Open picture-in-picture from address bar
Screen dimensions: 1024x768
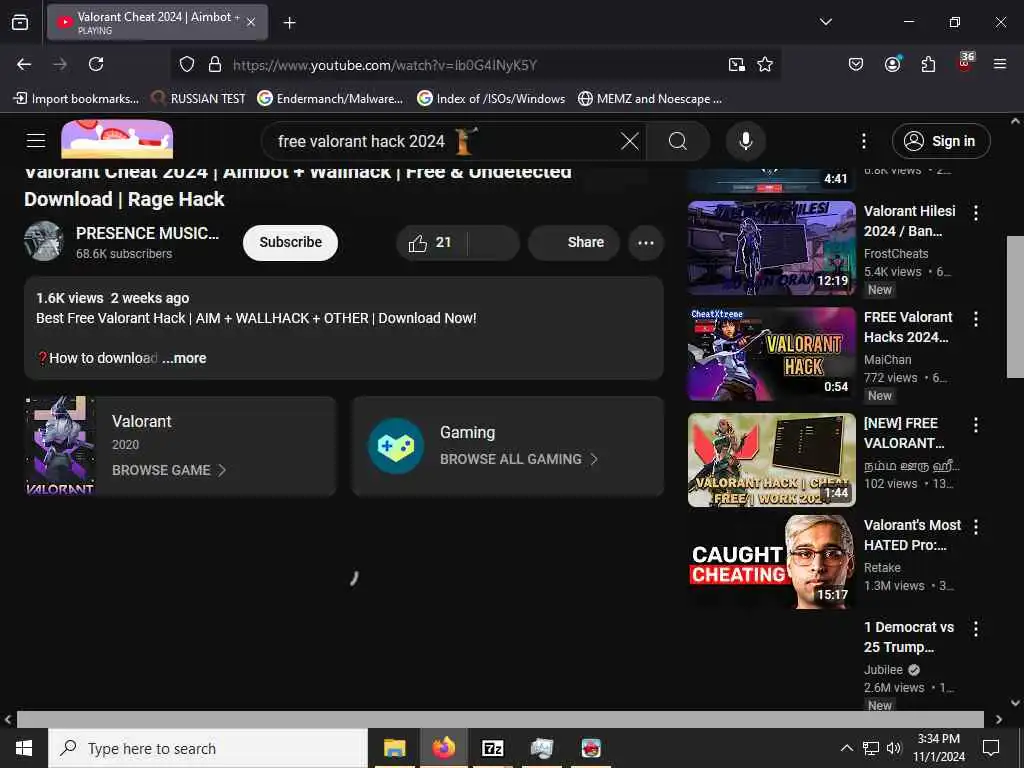point(737,65)
